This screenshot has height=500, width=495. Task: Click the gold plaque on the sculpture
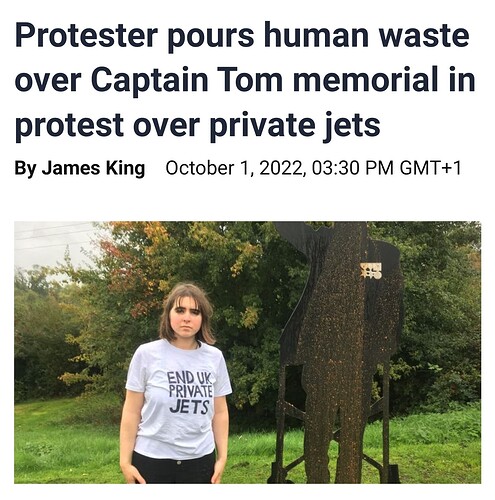click(x=371, y=270)
